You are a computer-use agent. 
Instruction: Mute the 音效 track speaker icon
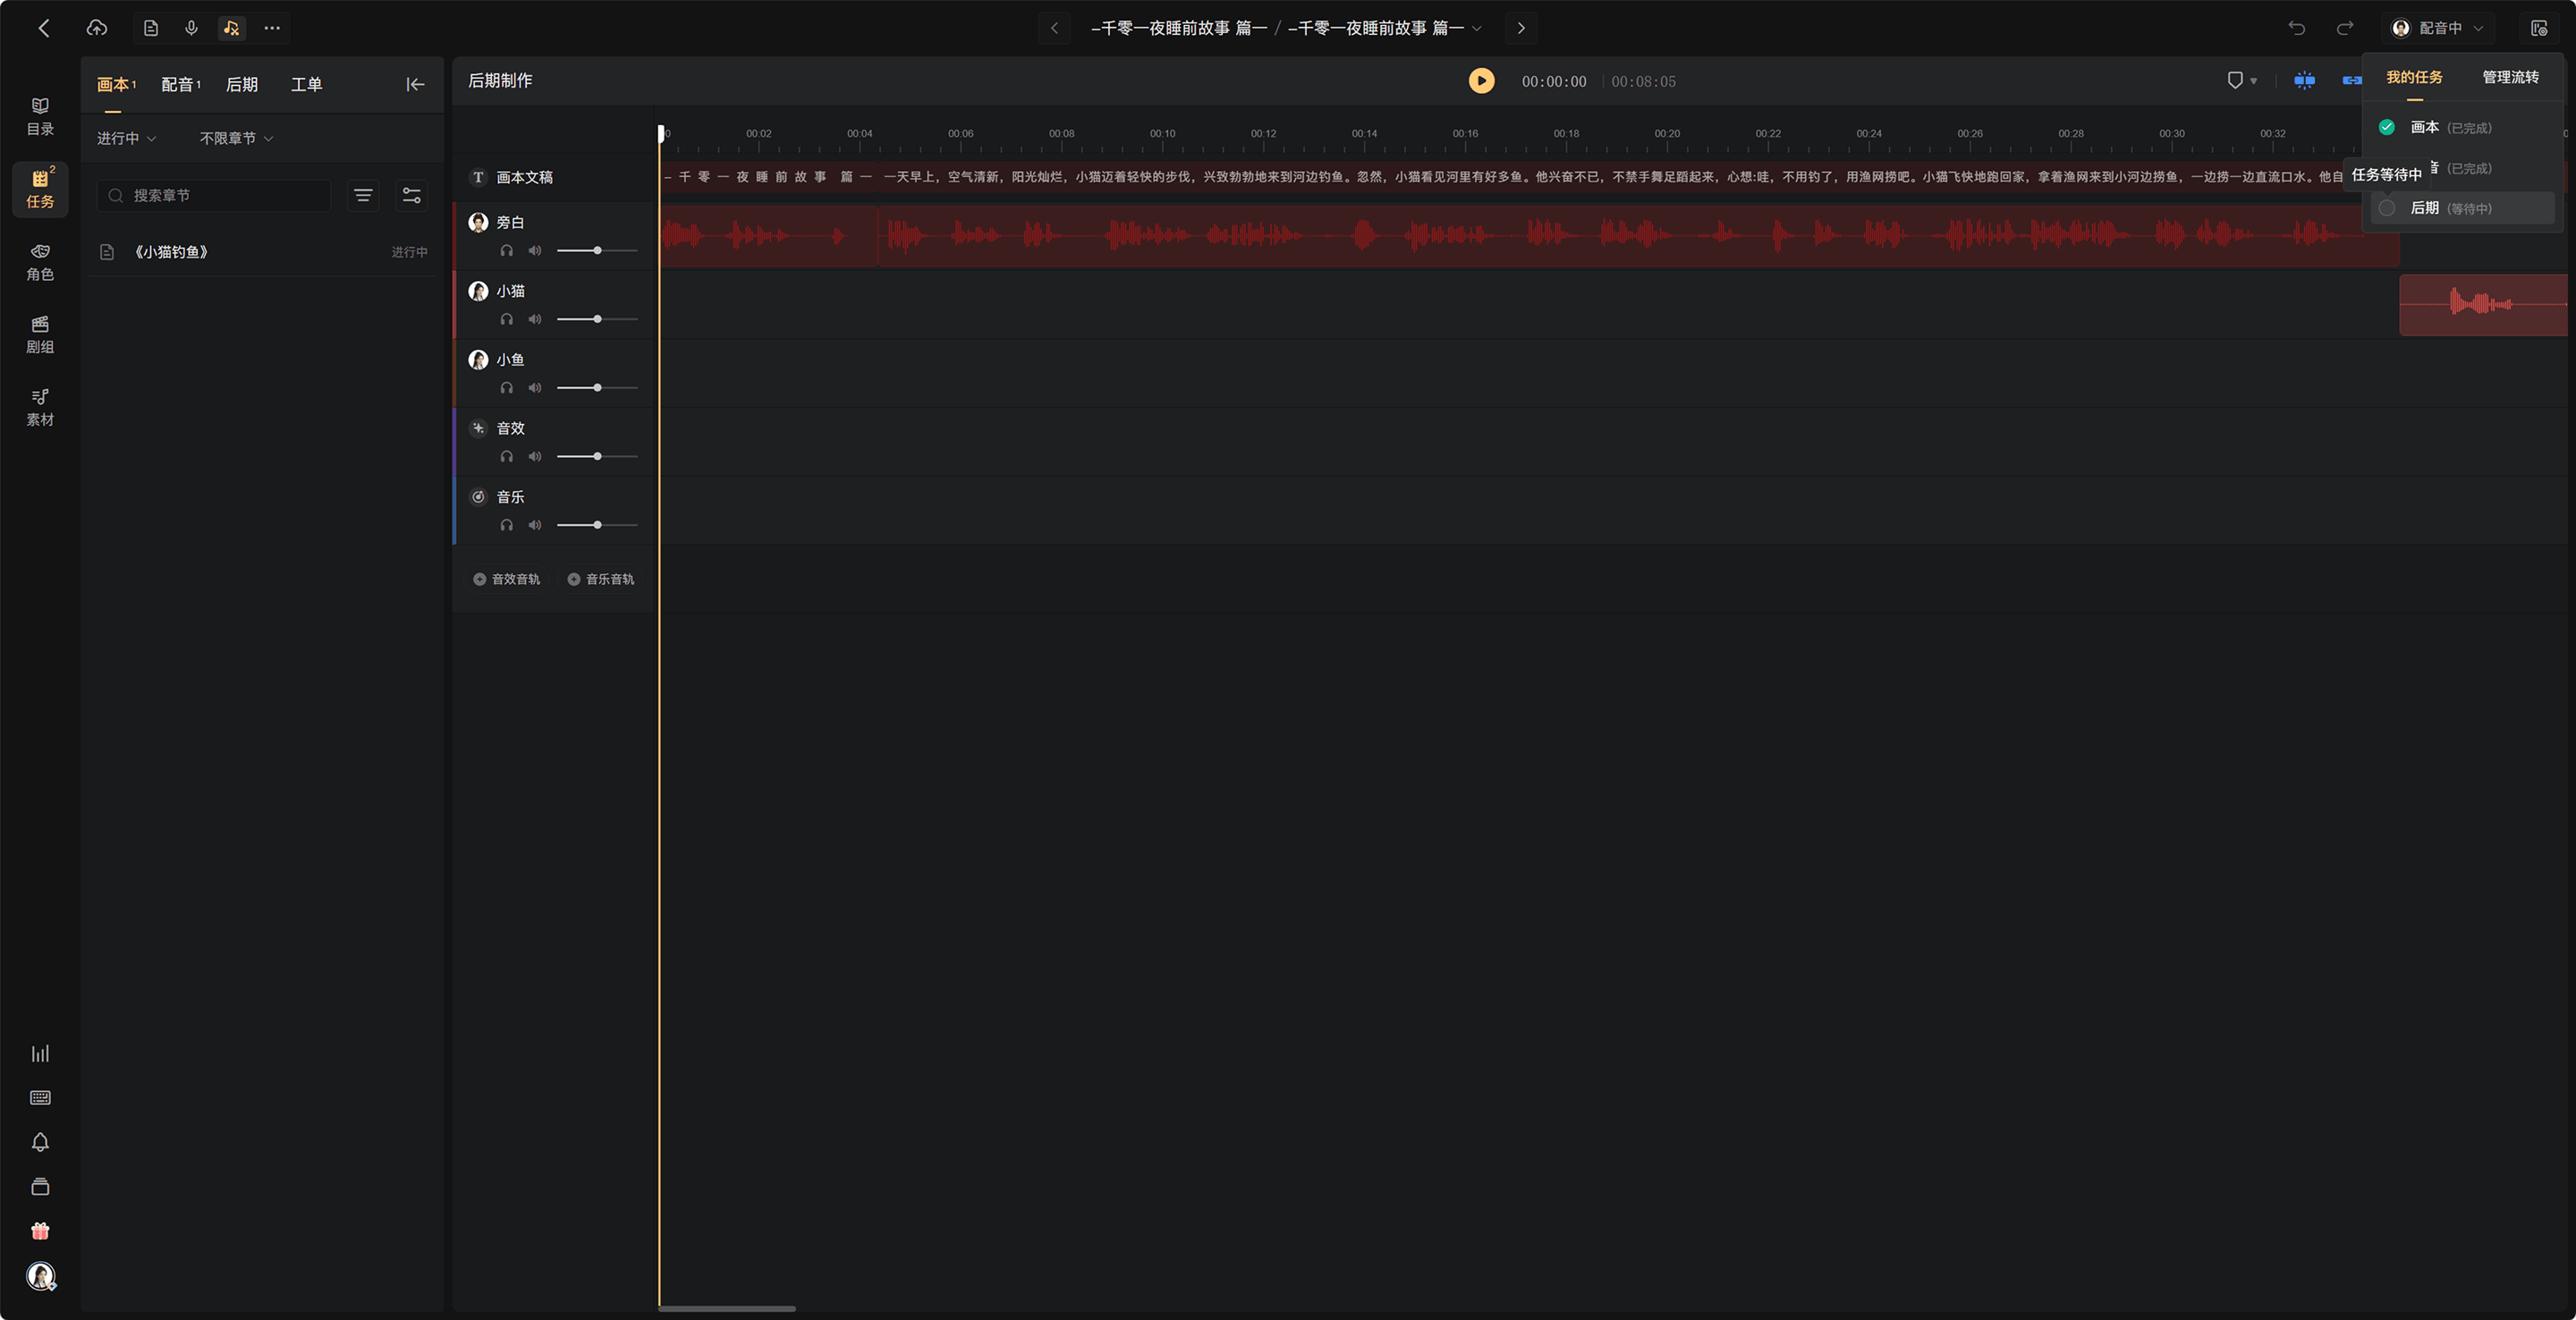pyautogui.click(x=535, y=457)
